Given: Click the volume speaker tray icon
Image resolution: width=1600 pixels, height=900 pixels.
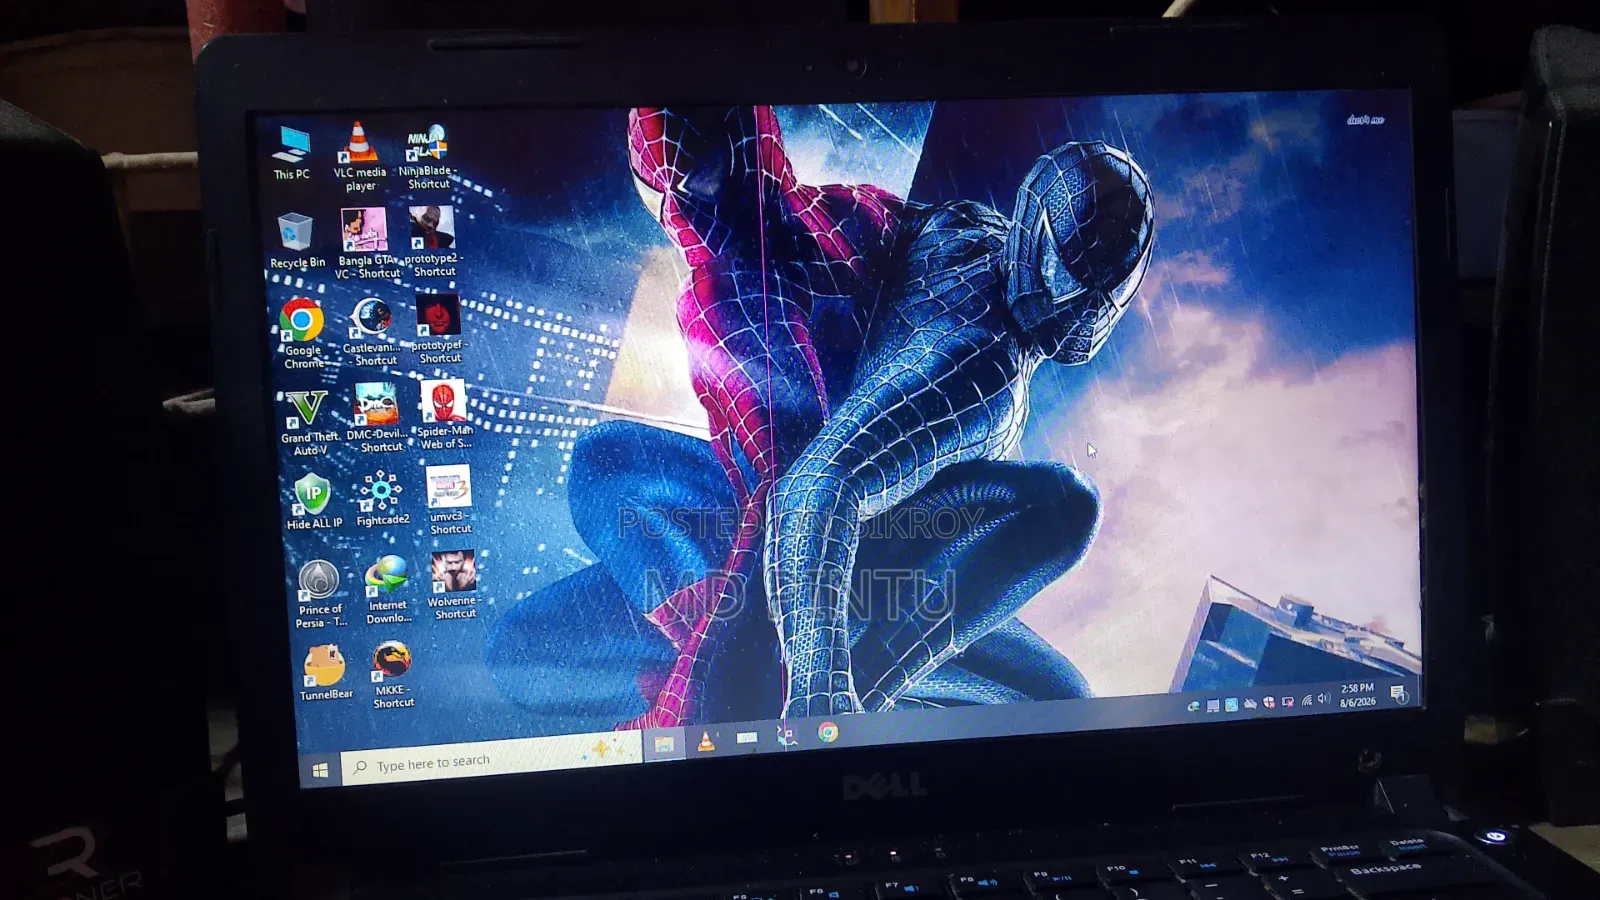Looking at the screenshot, I should (x=1324, y=698).
